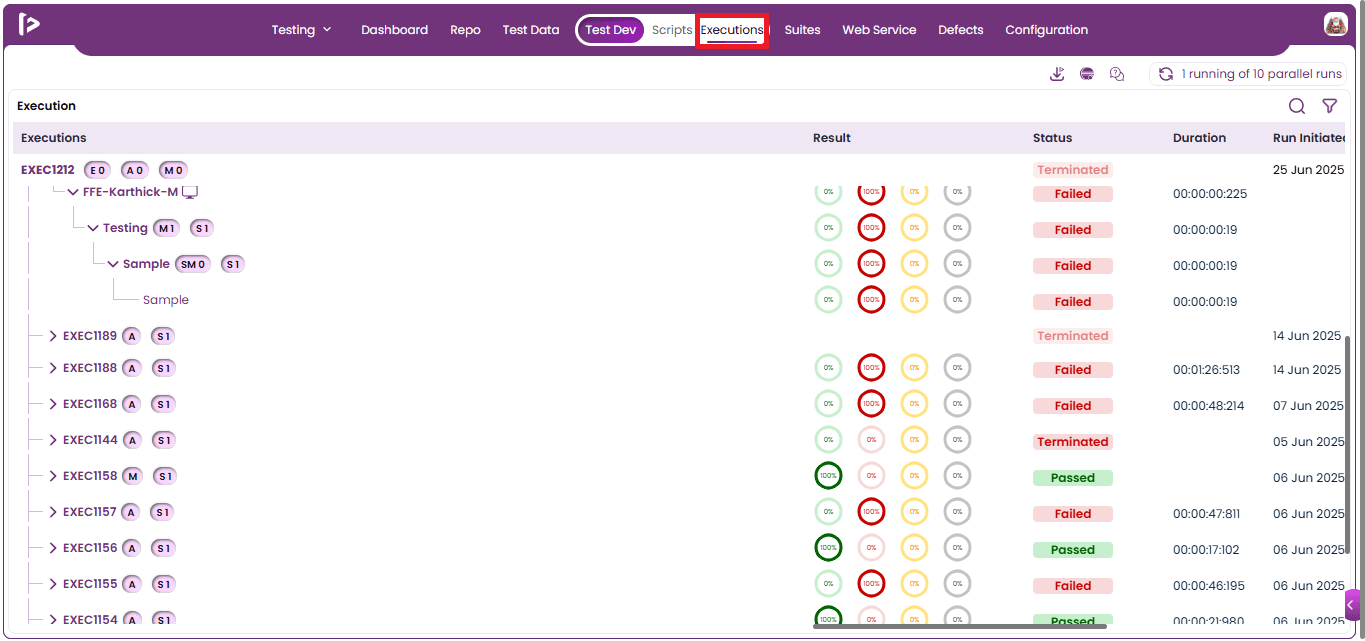Click the green 100% result ring for EXEC1156
1365x641 pixels.
pos(828,548)
